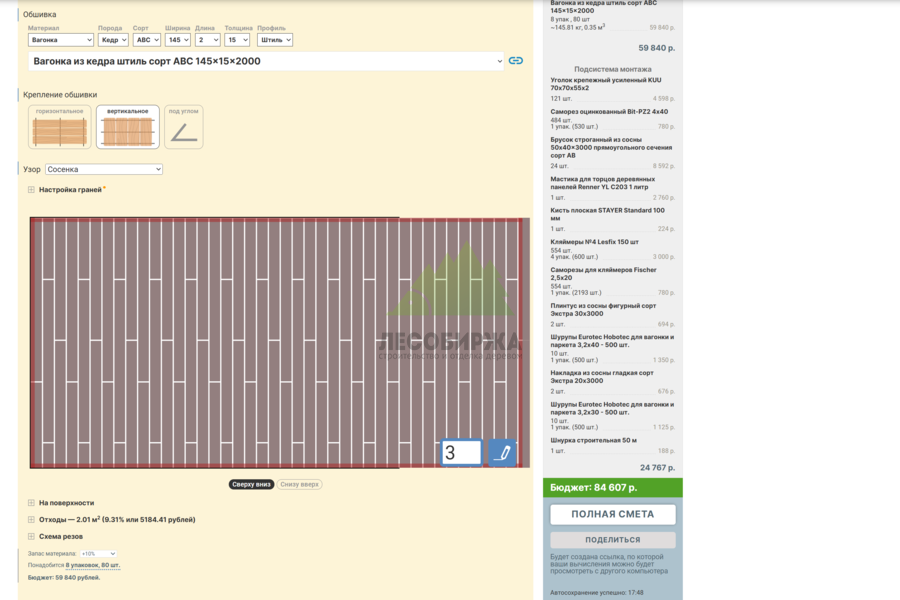Open the 'Профиль' dropdown showing Штиль
Viewport: 900px width, 600px height.
click(275, 40)
